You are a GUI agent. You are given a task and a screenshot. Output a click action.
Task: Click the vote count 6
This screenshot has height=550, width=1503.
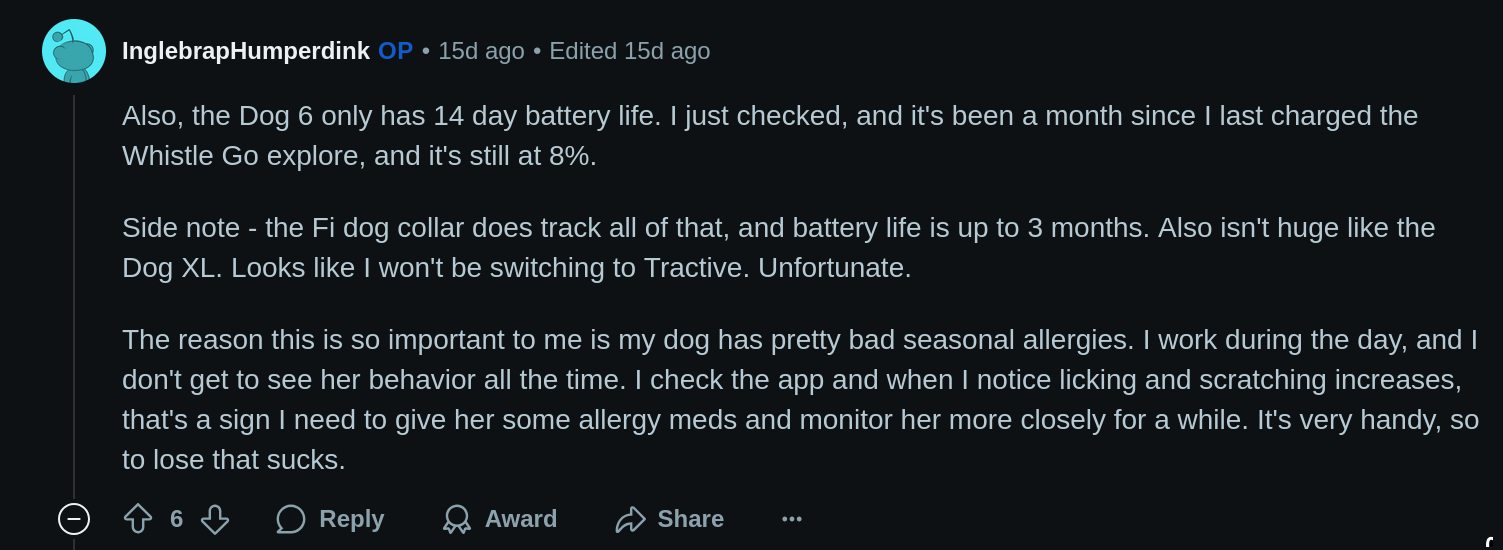click(176, 519)
